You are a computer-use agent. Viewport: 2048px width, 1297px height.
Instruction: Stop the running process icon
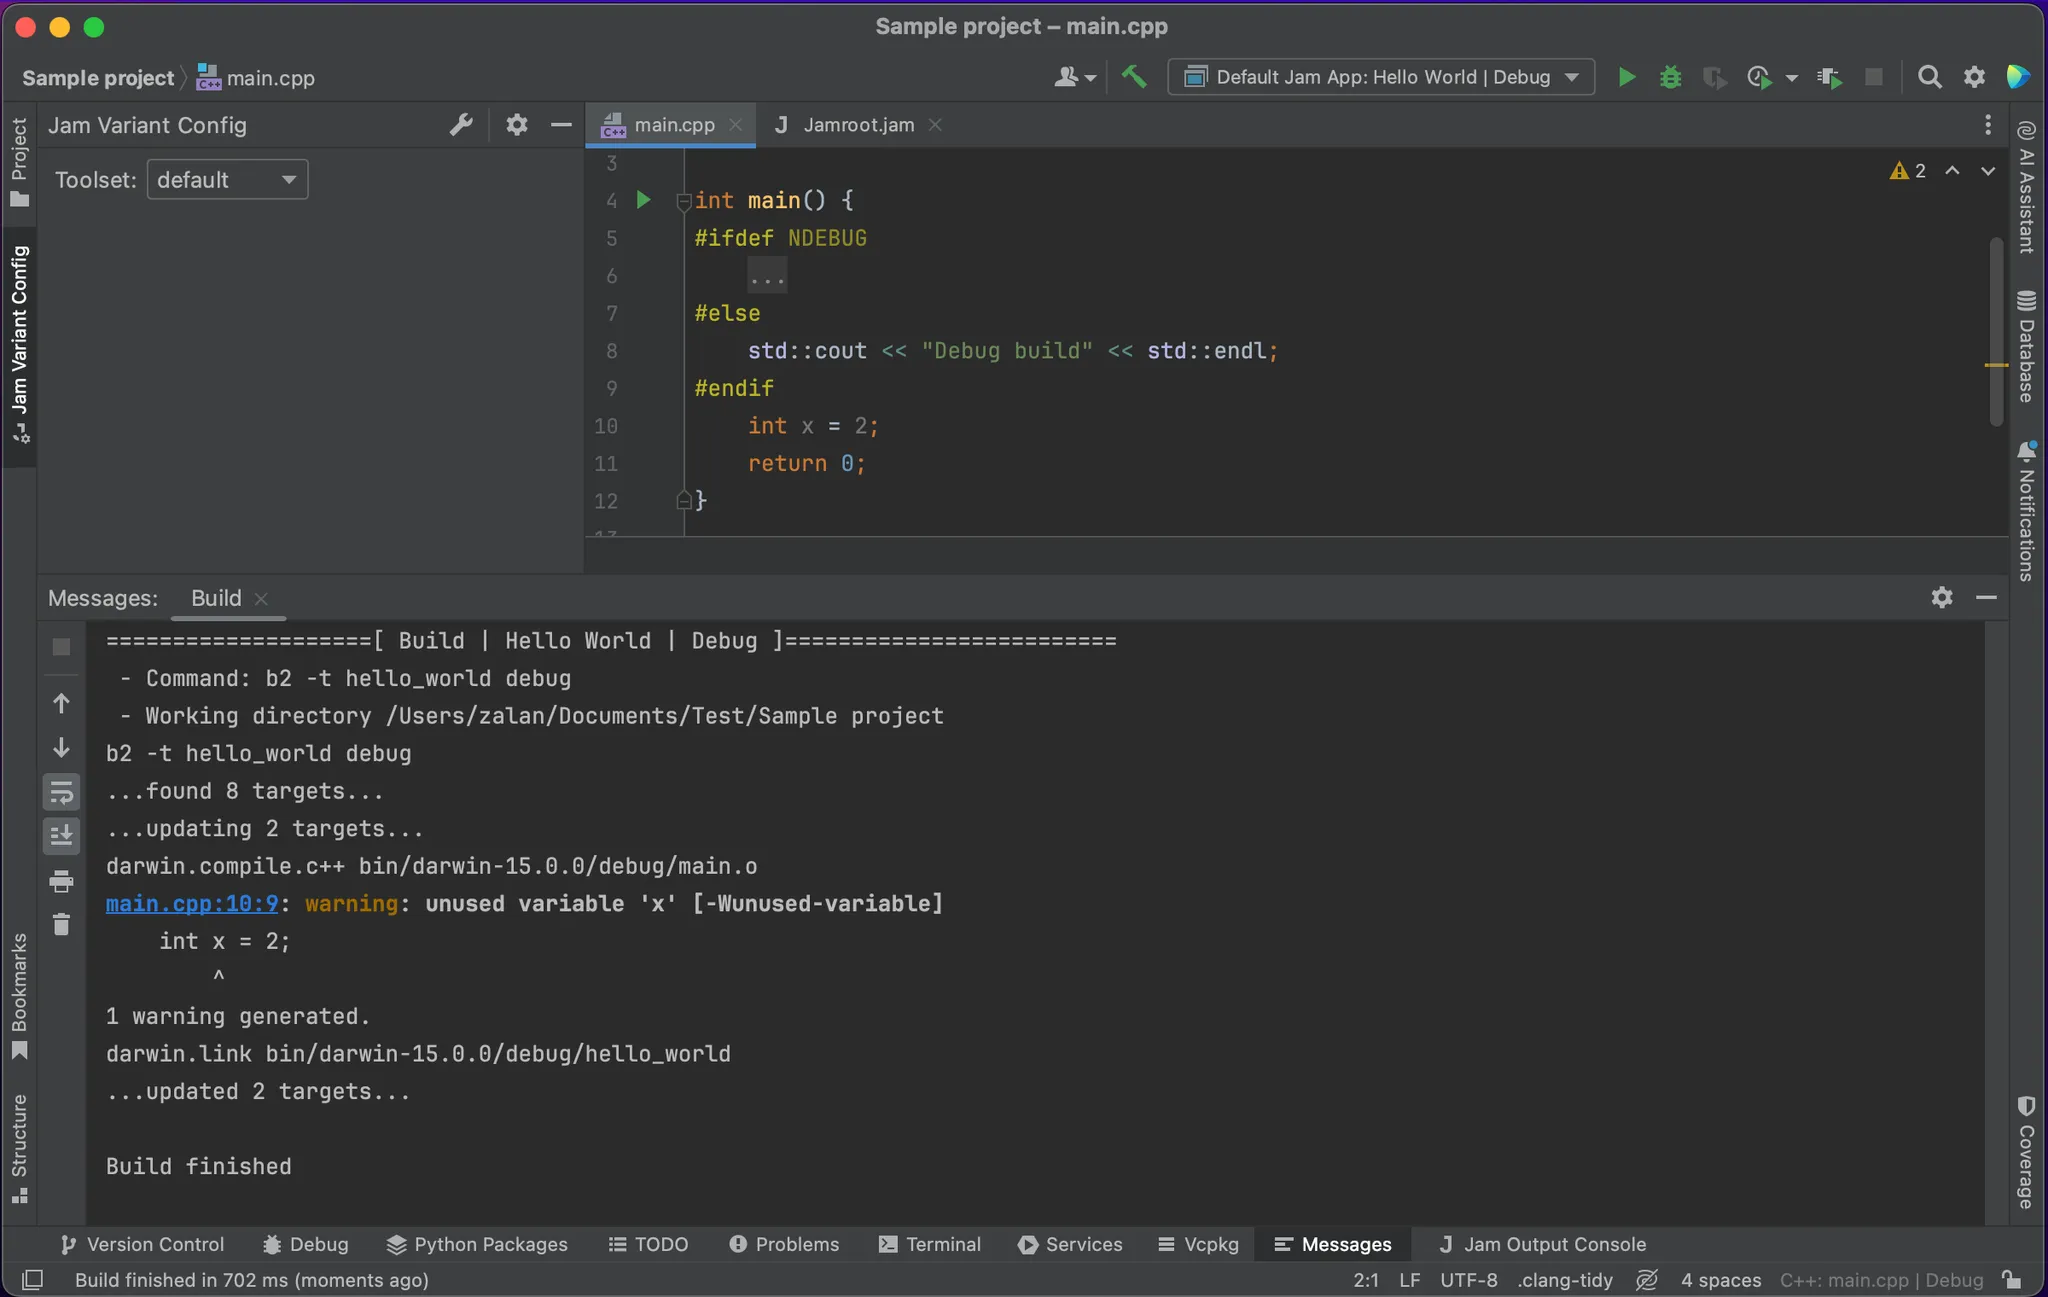(x=1874, y=77)
